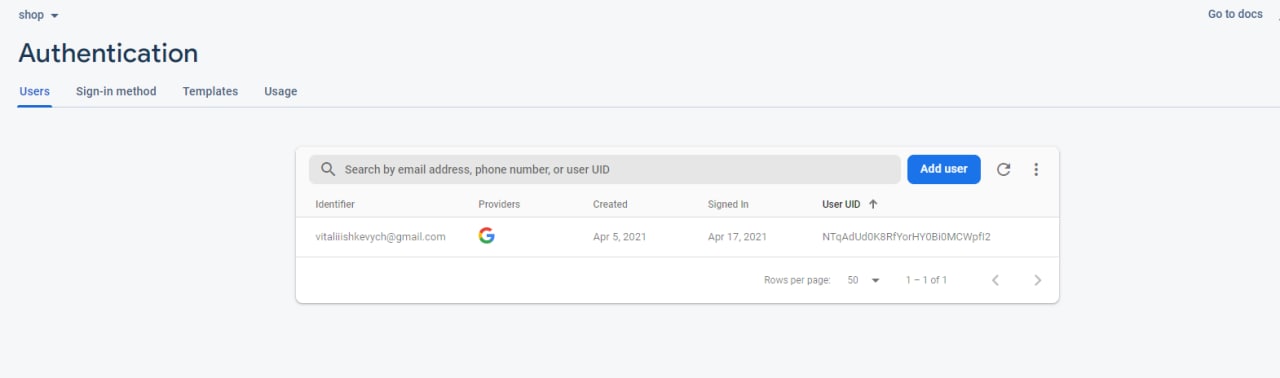Open the Templates tab

point(210,91)
